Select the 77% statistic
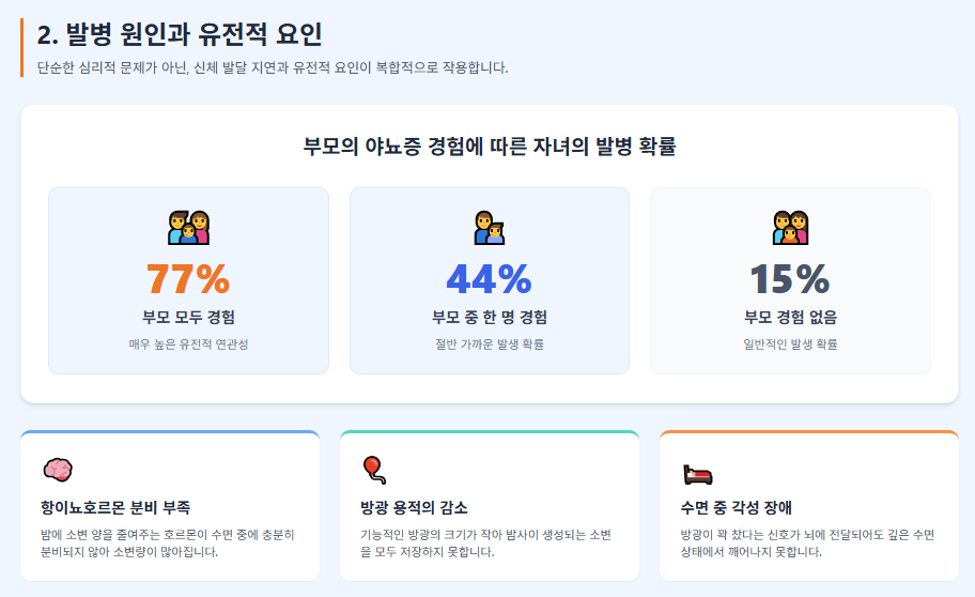Screen dimensions: 975x597 click(188, 279)
